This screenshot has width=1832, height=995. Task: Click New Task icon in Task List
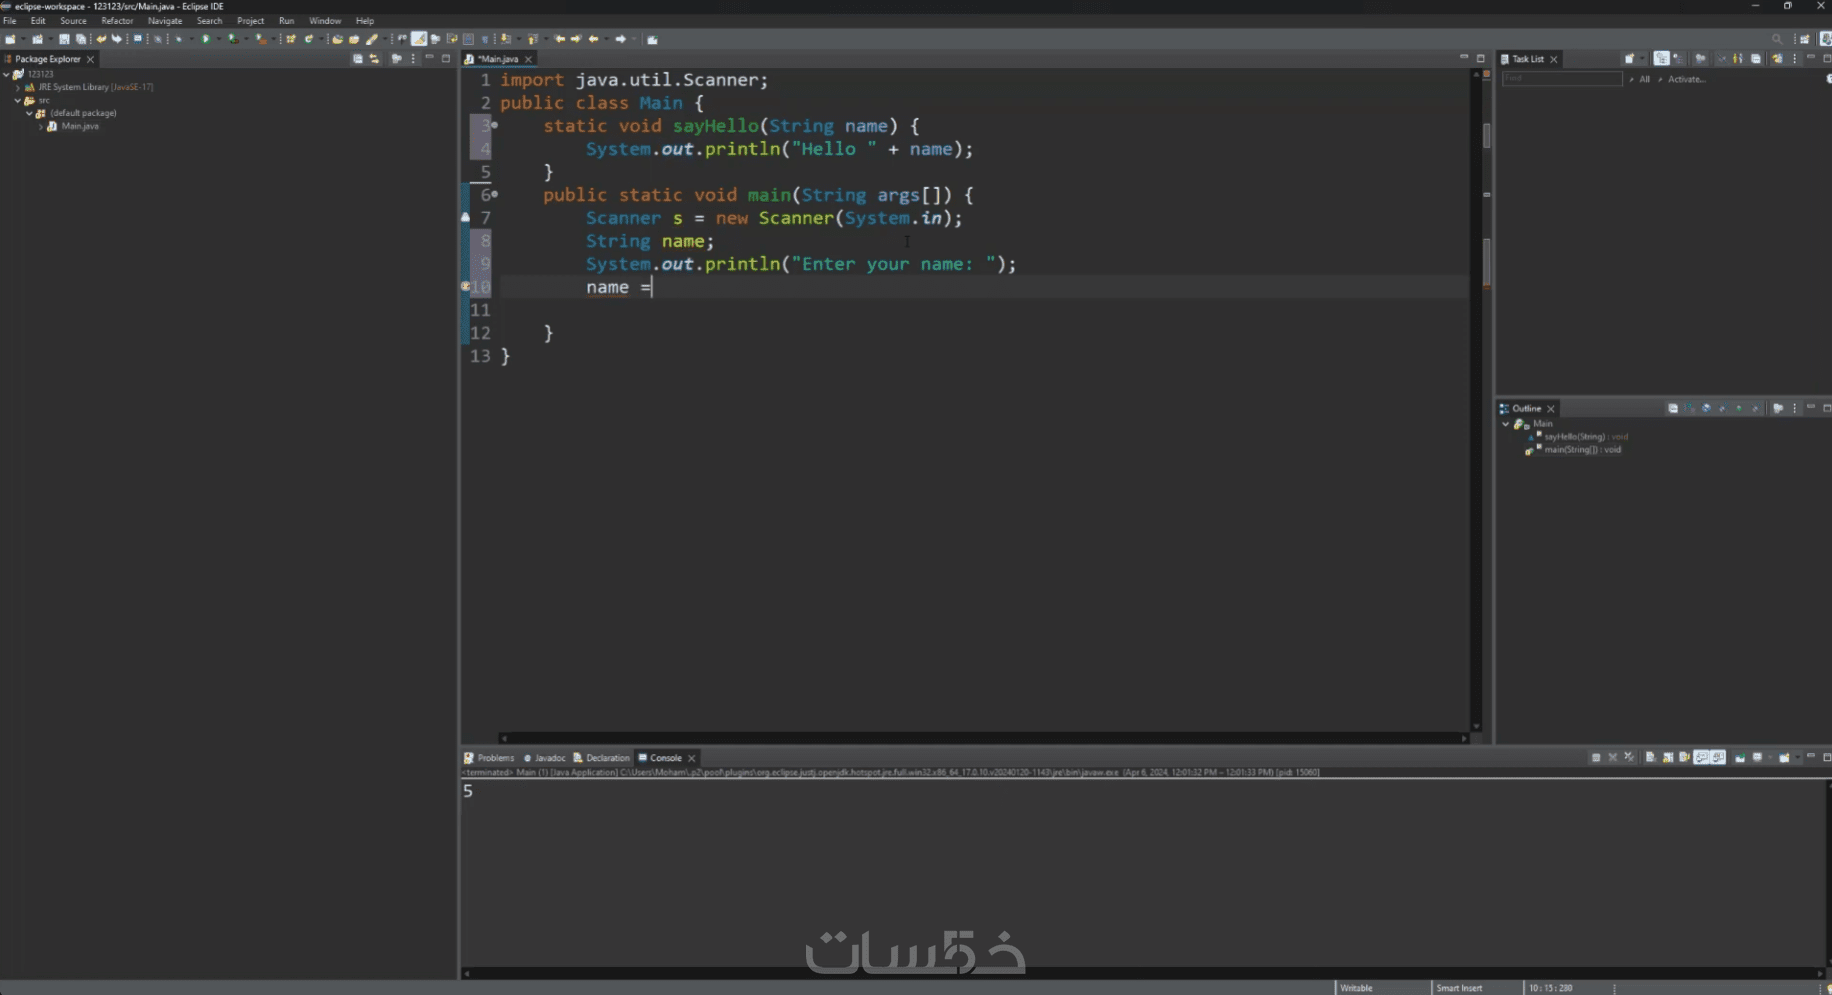click(x=1629, y=59)
